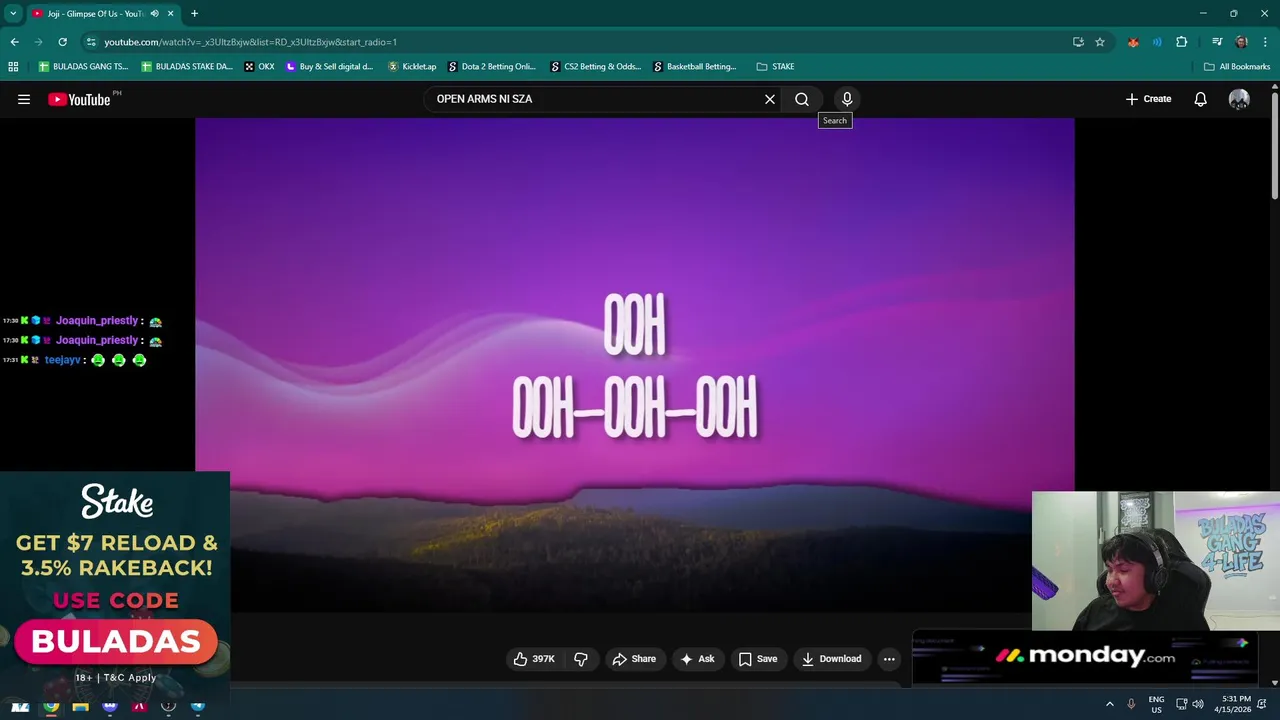Open the YouTube guide hamburger menu
Viewport: 1280px width, 720px height.
tap(24, 99)
